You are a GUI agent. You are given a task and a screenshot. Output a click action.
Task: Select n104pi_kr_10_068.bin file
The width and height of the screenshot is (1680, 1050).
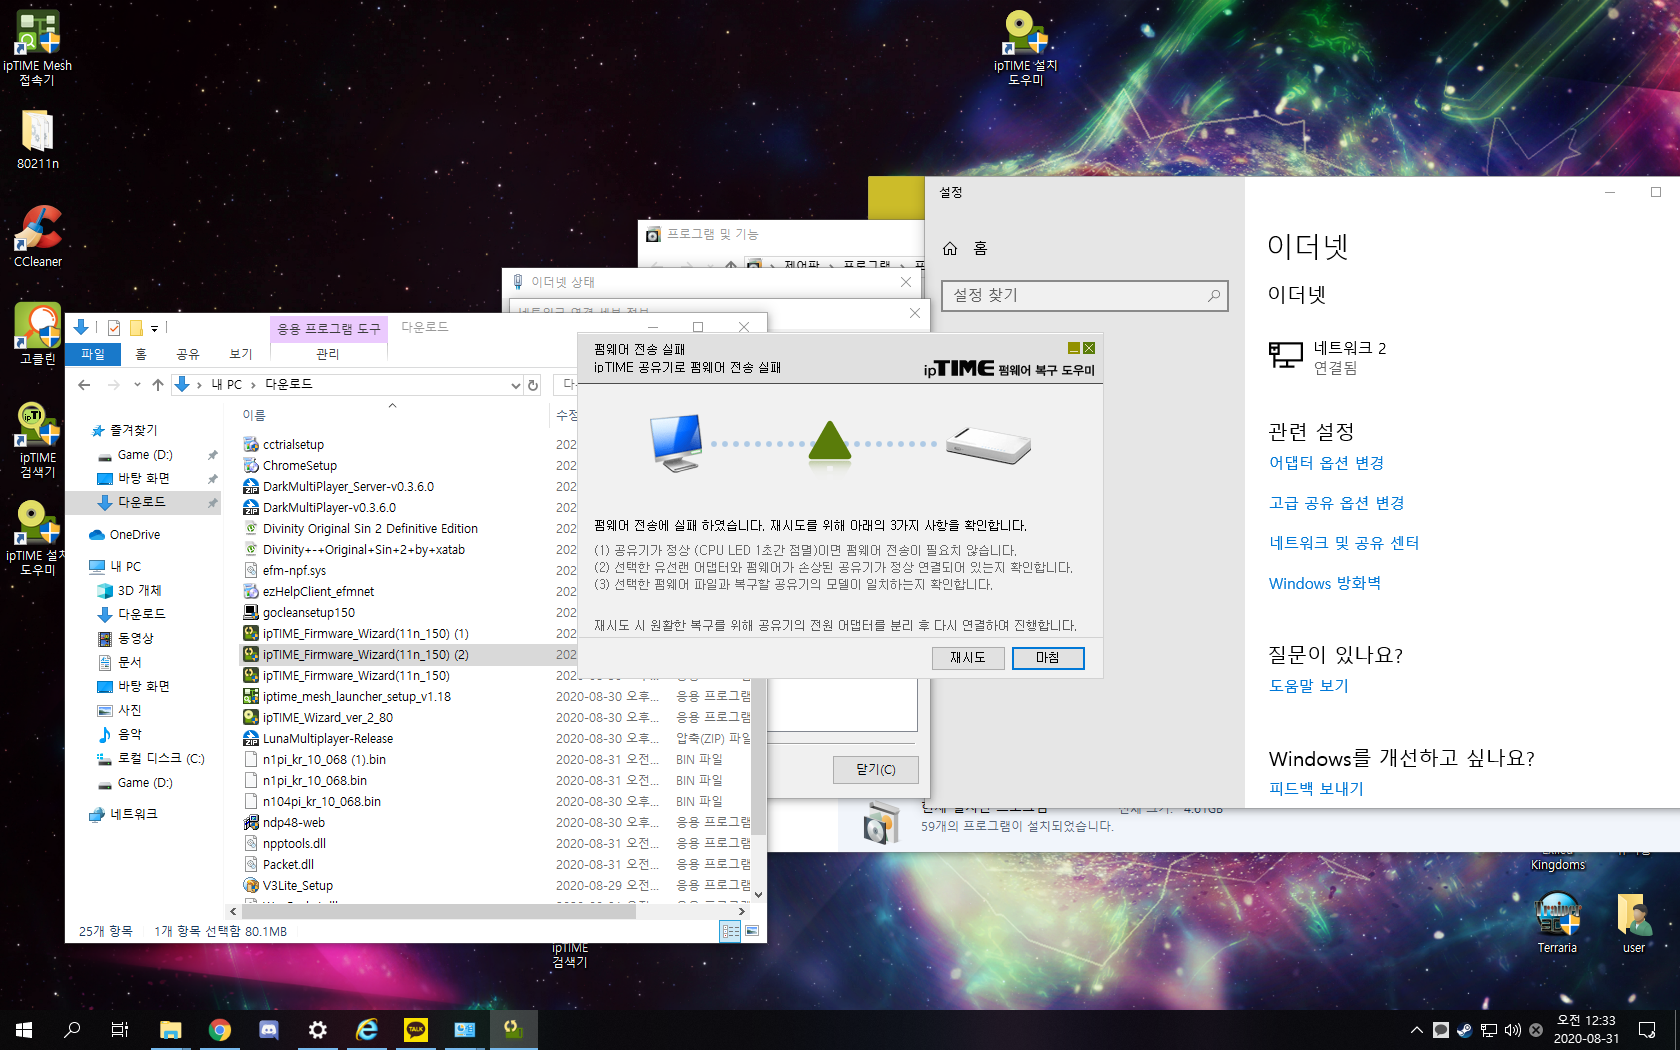point(321,801)
